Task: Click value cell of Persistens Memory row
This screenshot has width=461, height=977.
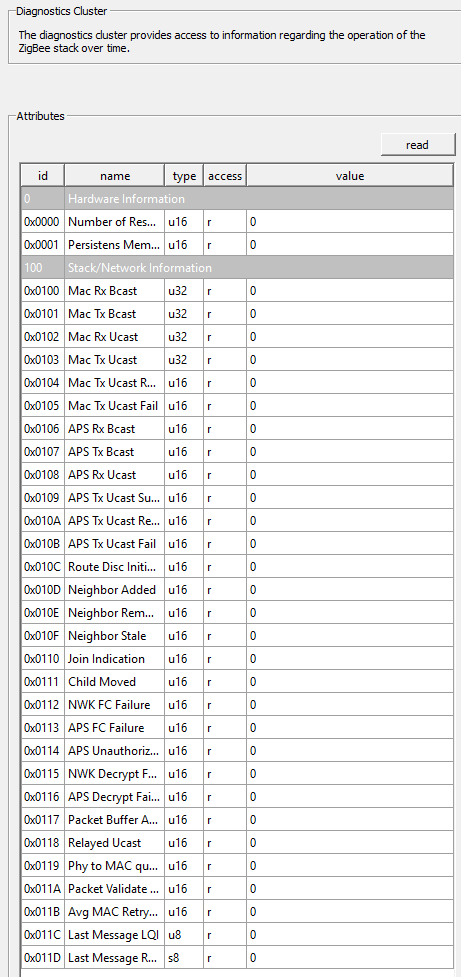Action: point(350,245)
